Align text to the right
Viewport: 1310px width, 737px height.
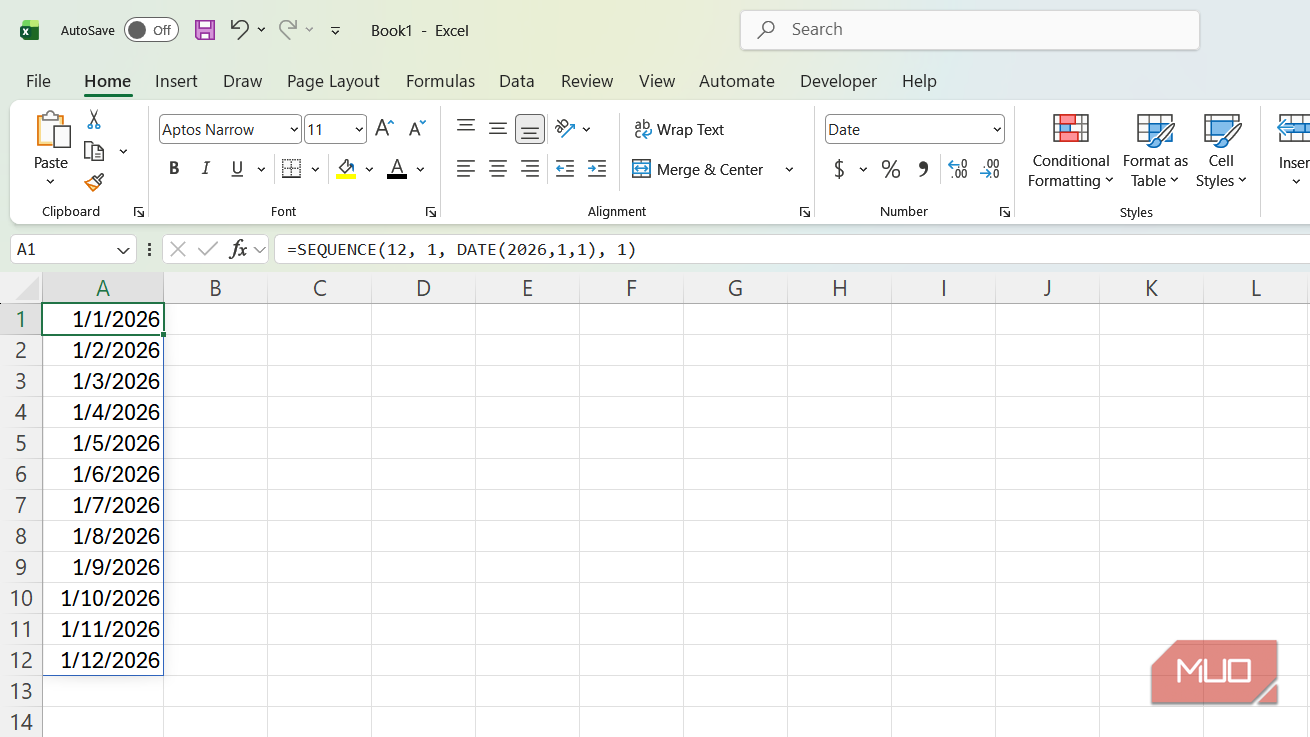(x=530, y=169)
